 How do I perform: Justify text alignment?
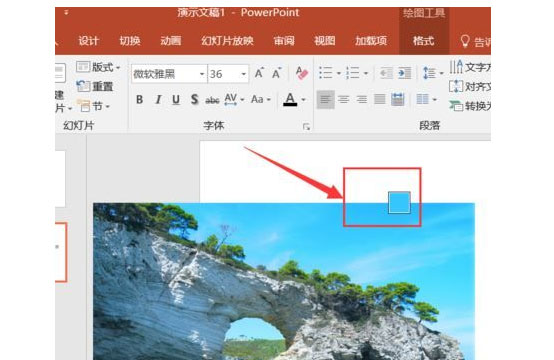click(380, 100)
